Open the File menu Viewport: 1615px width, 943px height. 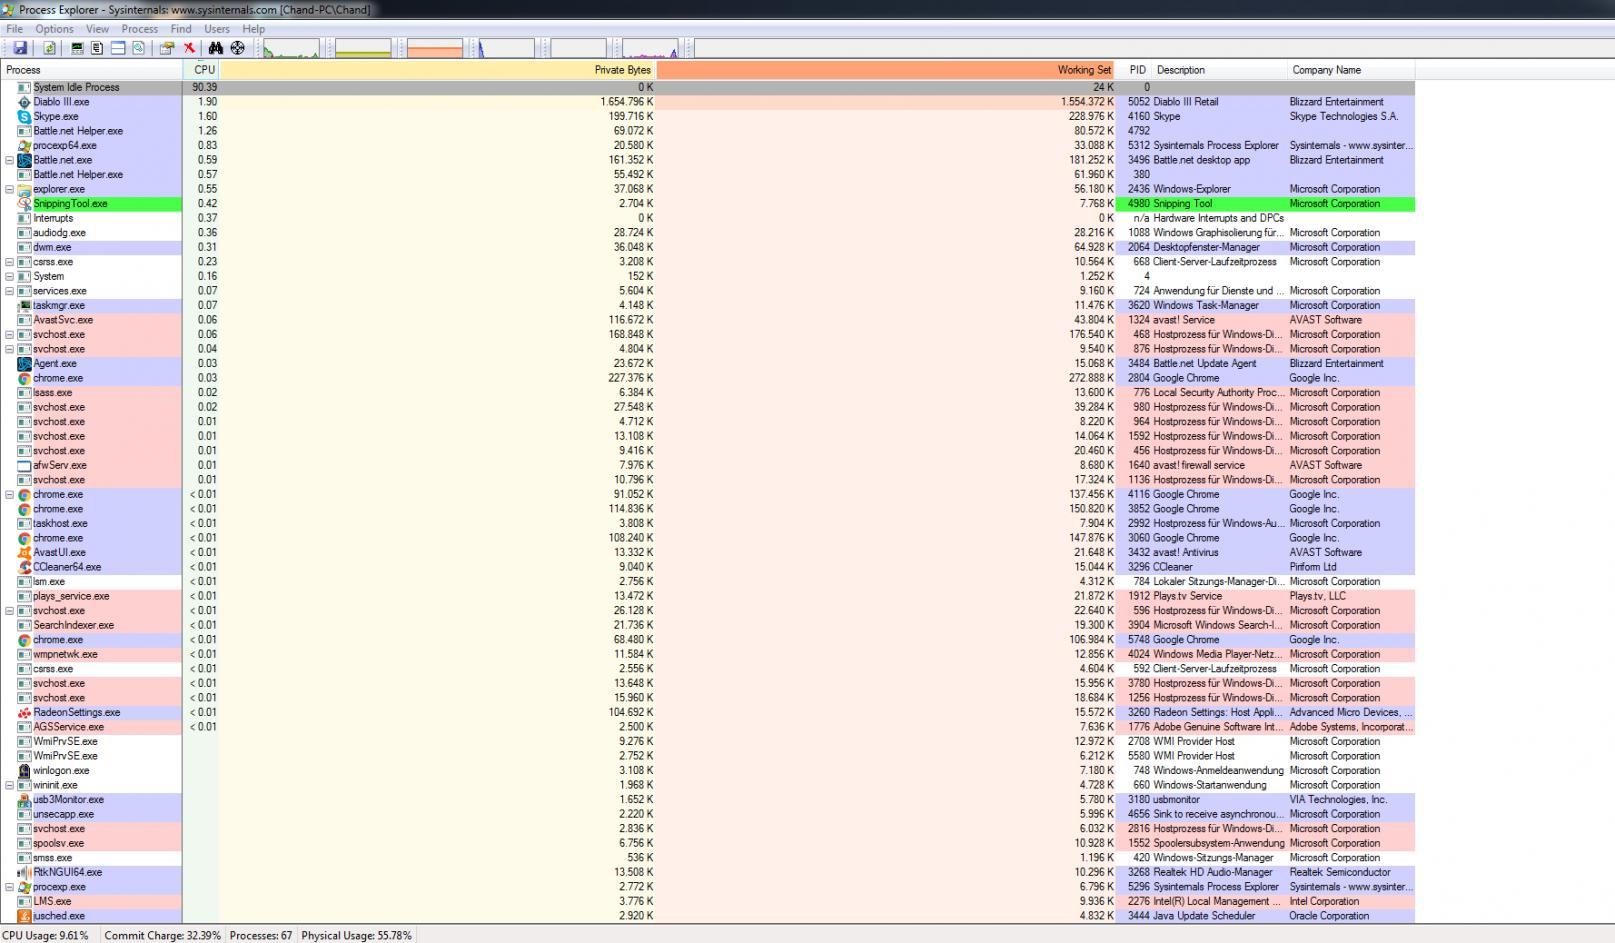(x=15, y=29)
